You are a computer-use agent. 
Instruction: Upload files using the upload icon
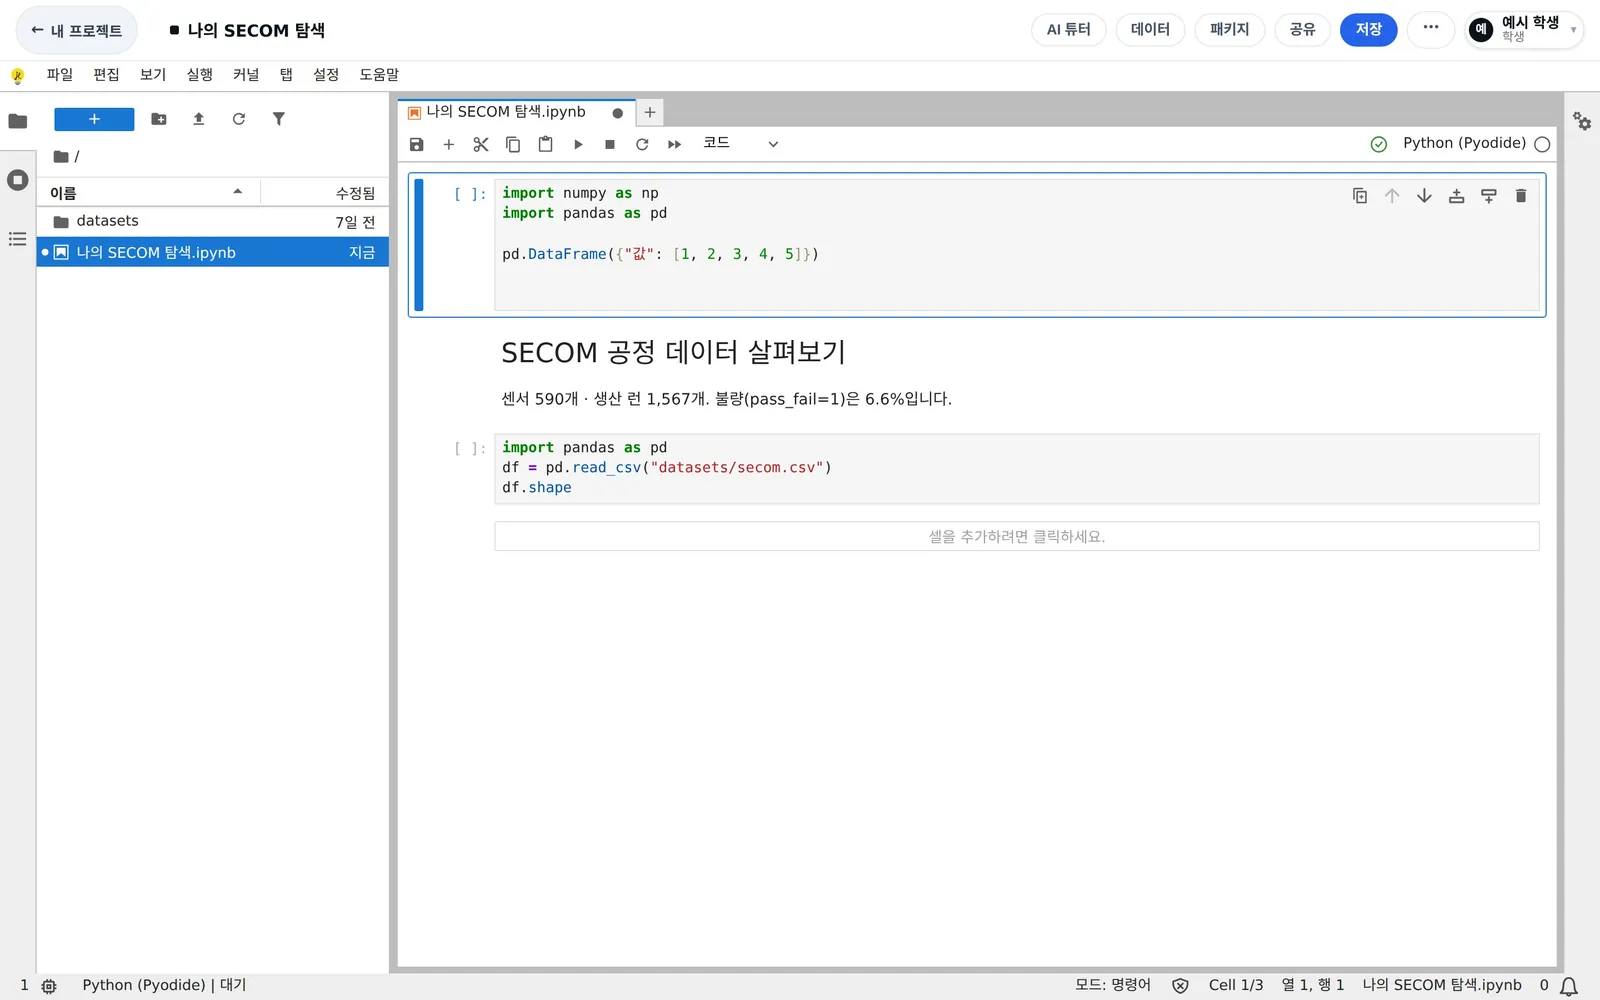point(199,119)
